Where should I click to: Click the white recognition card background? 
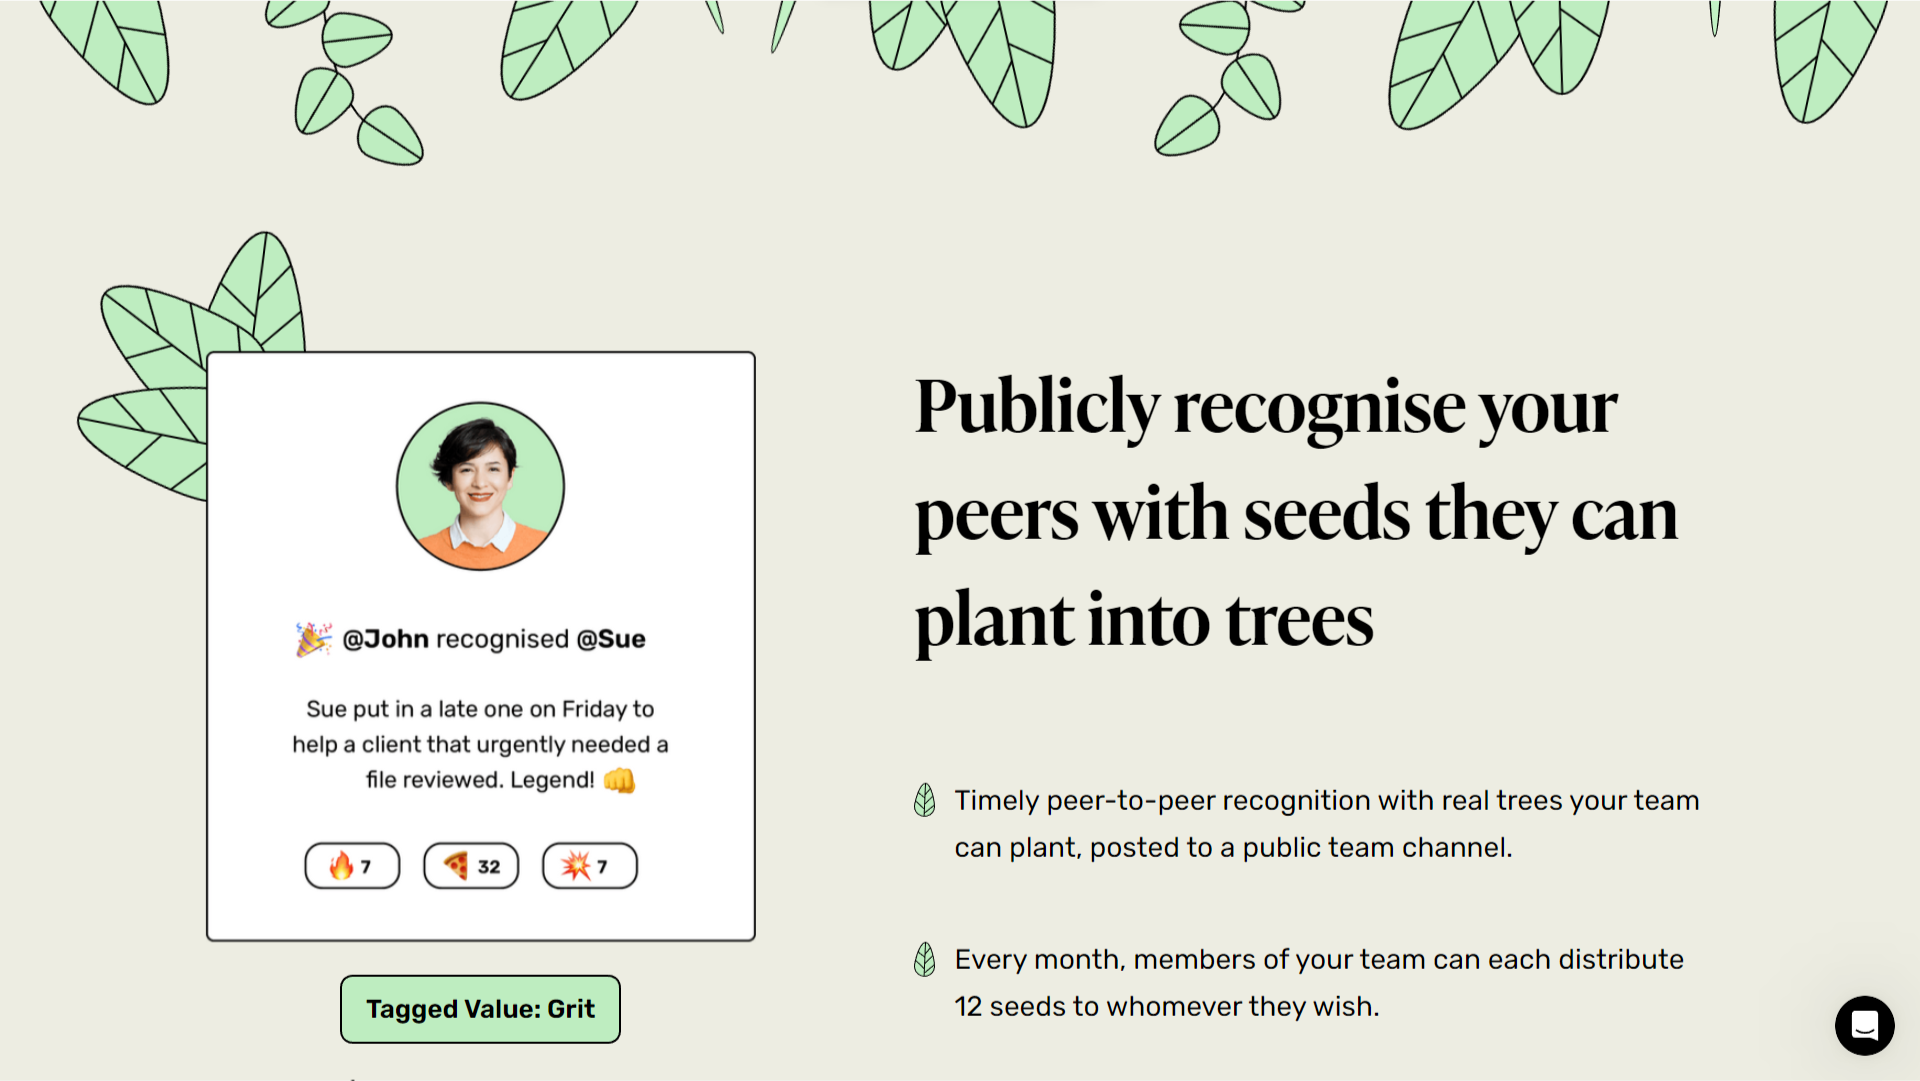(x=481, y=646)
